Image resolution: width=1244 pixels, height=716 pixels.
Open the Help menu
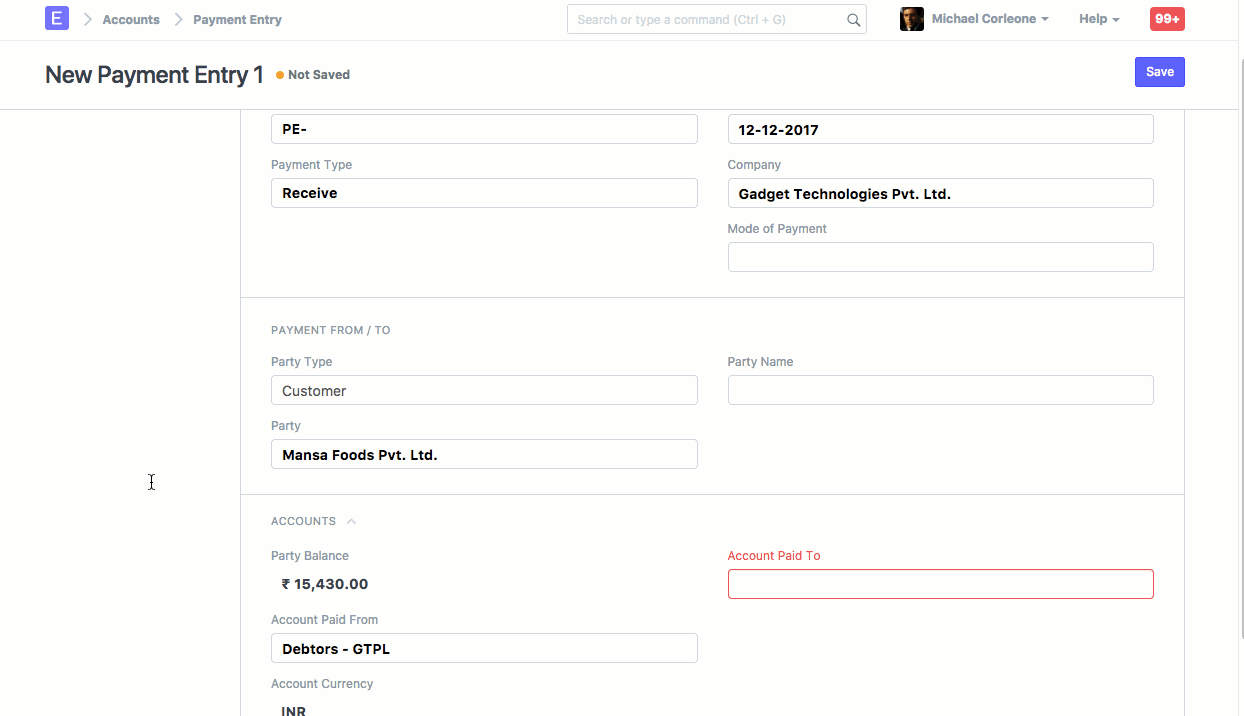click(x=1097, y=18)
